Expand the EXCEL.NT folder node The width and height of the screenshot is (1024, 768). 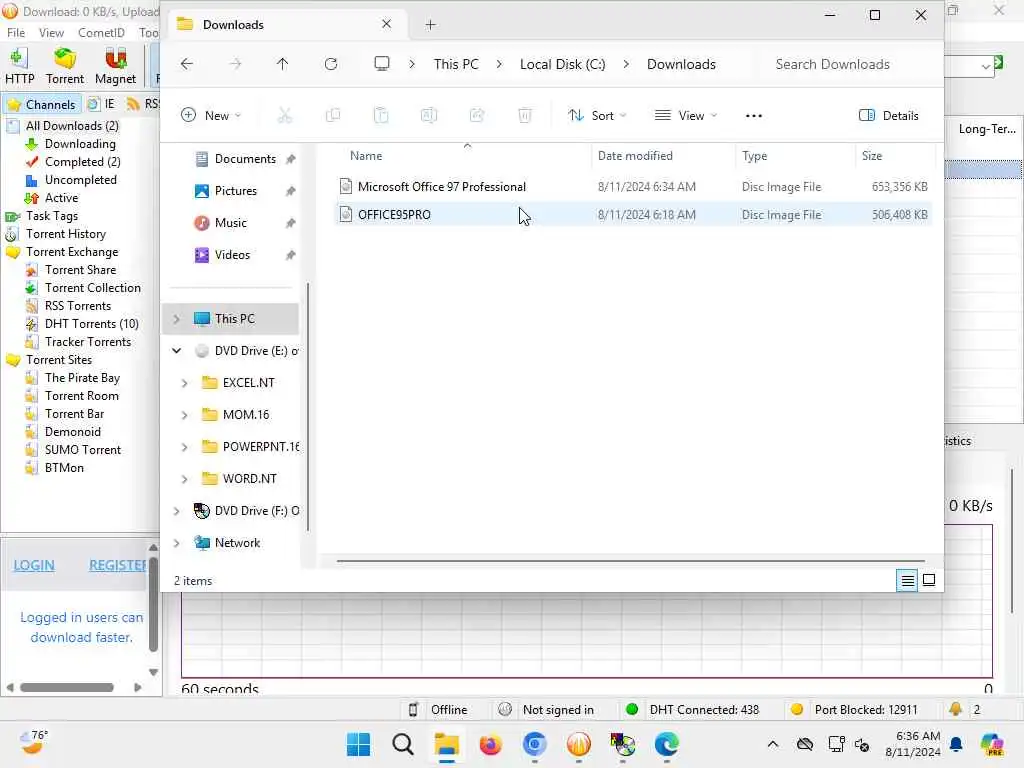pyautogui.click(x=184, y=383)
